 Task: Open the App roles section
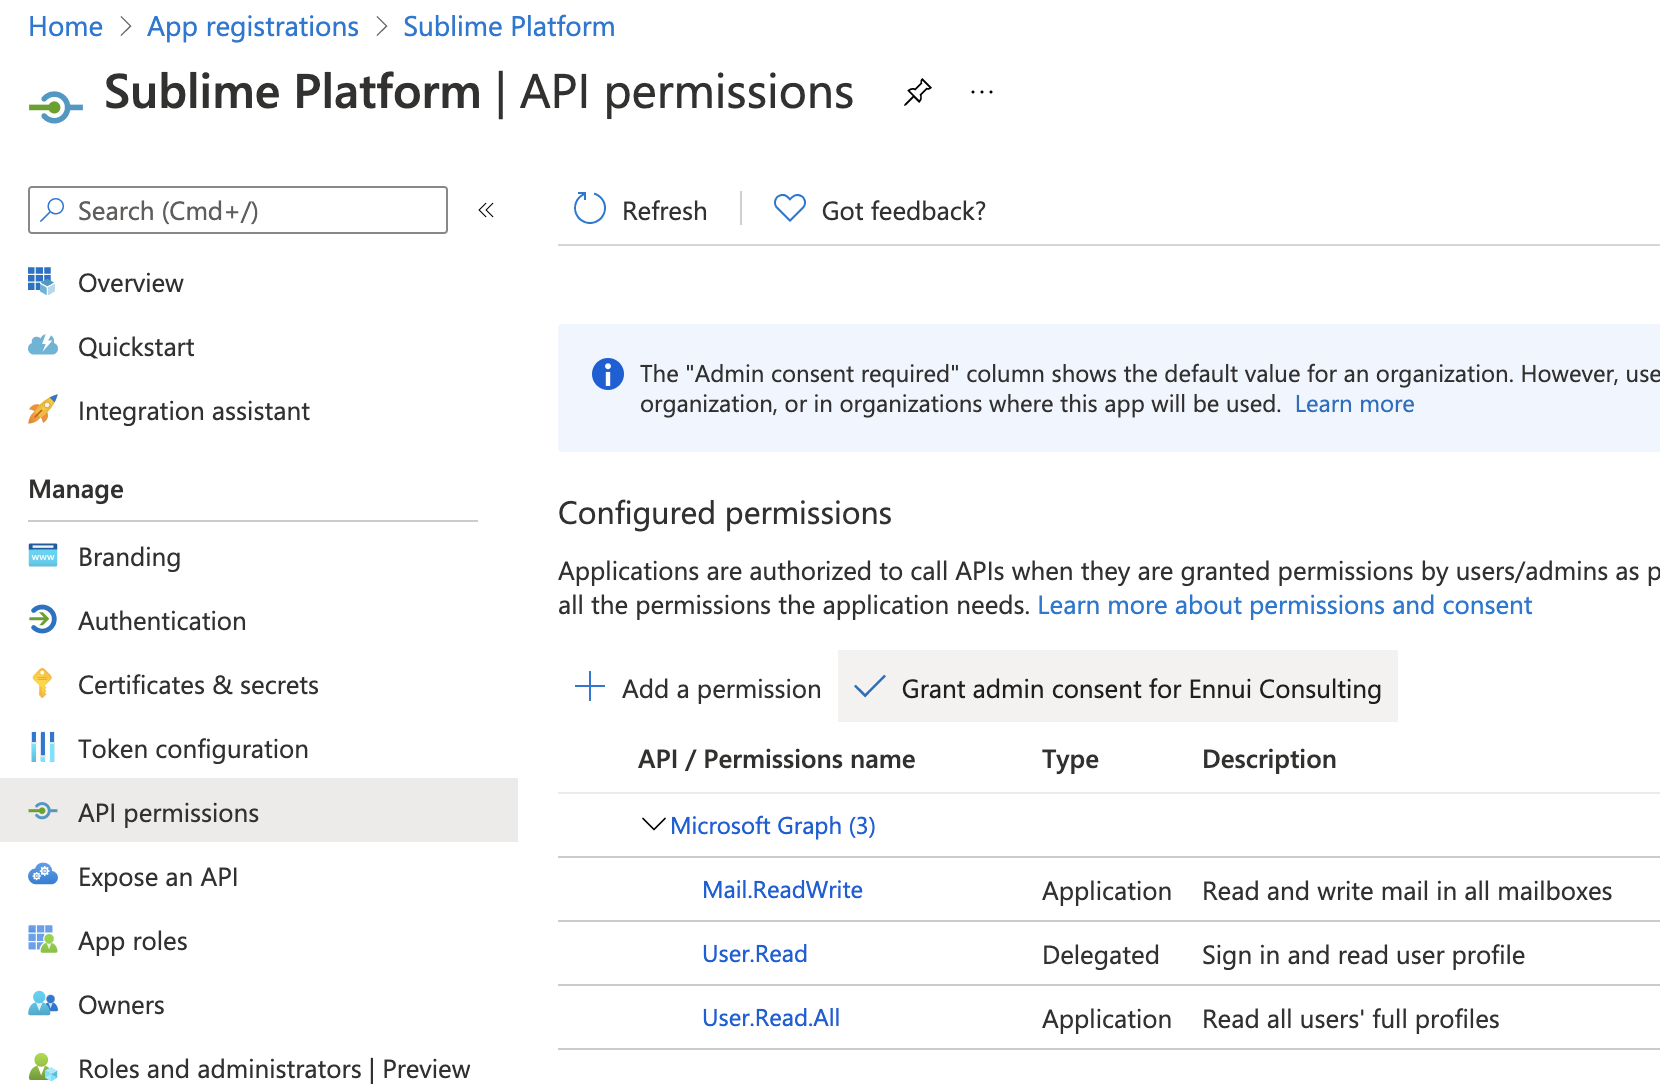pyautogui.click(x=132, y=941)
